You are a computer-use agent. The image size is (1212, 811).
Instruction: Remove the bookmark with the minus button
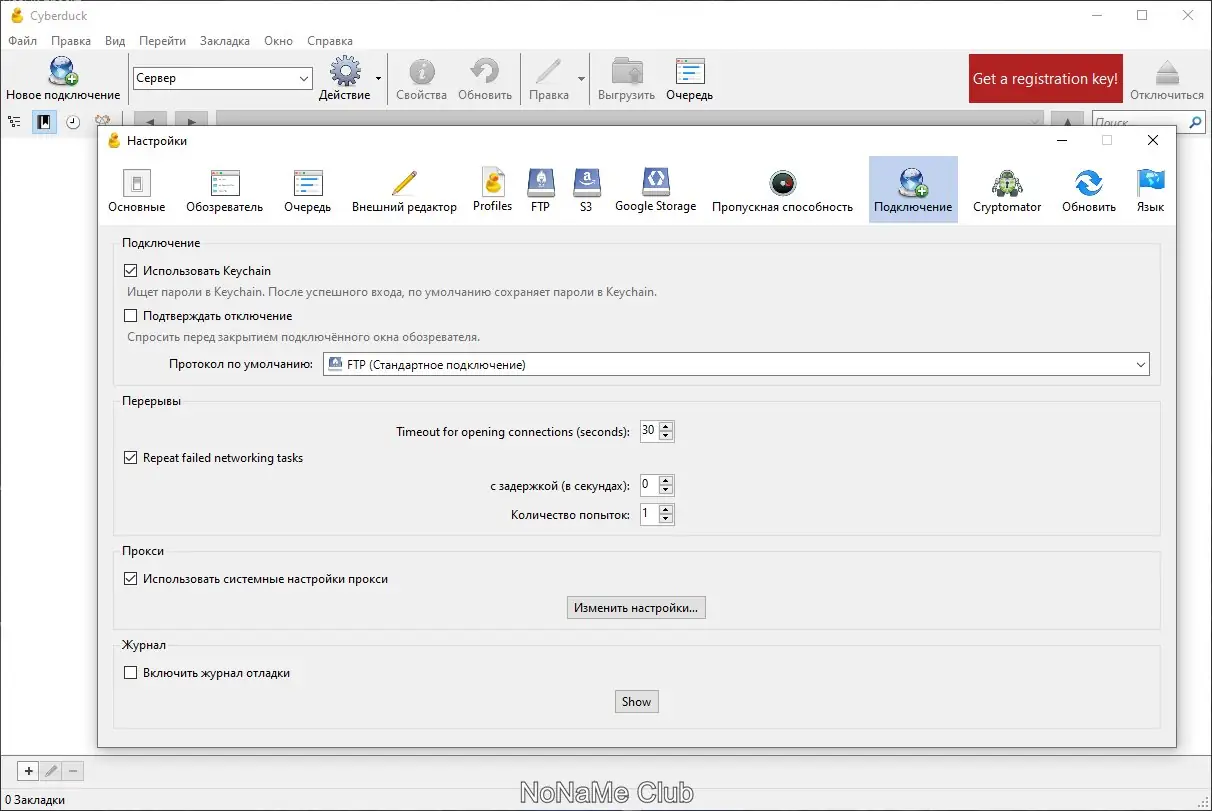coord(73,771)
